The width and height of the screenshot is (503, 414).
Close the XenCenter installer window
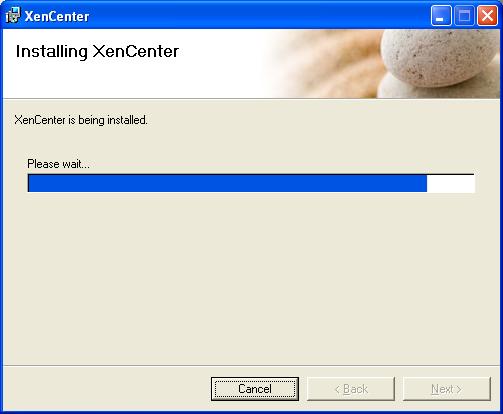click(487, 16)
